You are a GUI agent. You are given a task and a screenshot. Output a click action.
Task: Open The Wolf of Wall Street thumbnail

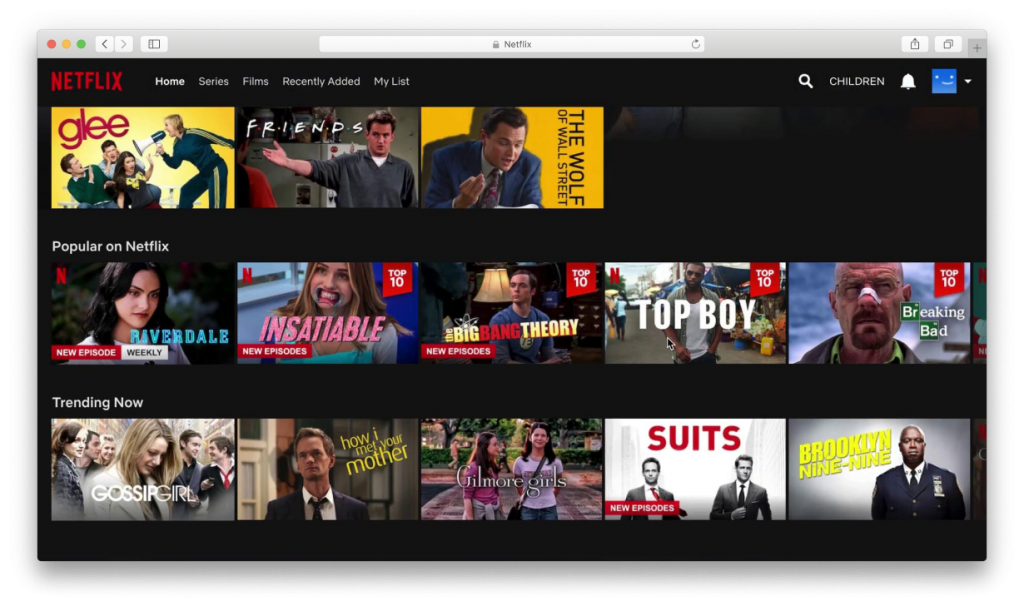click(x=512, y=157)
